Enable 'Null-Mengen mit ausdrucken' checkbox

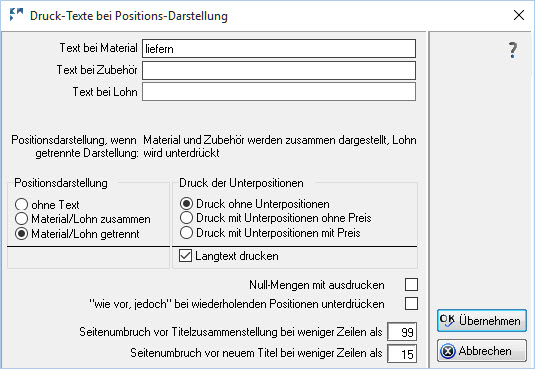(x=411, y=284)
